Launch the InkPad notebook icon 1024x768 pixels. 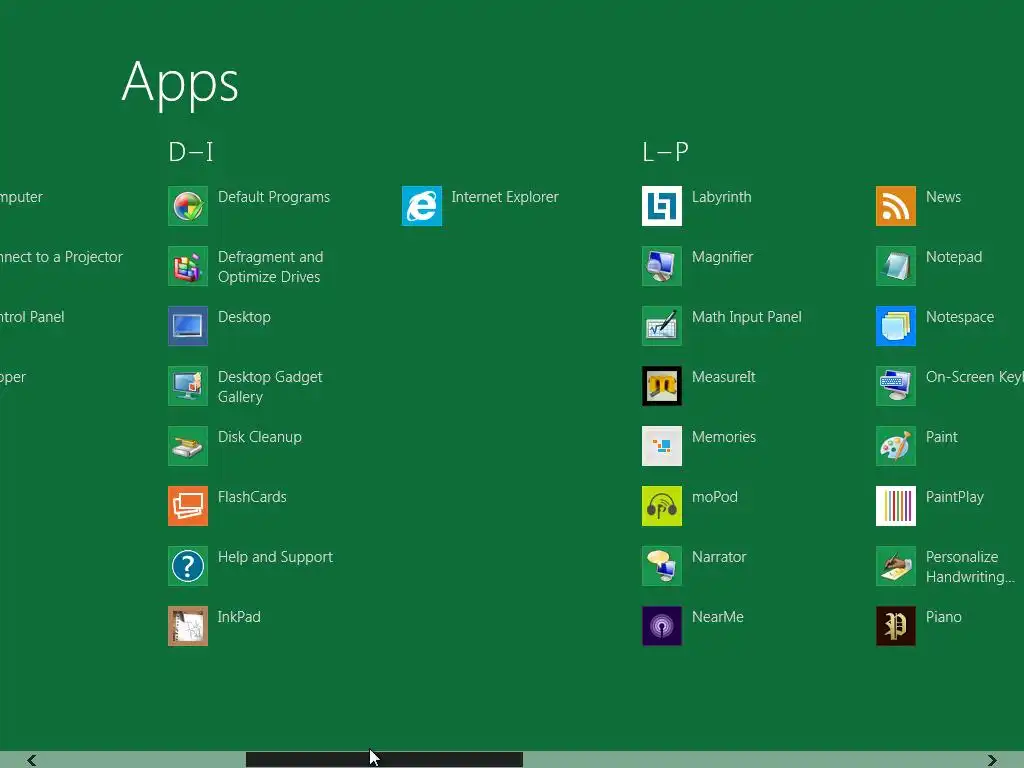(188, 626)
